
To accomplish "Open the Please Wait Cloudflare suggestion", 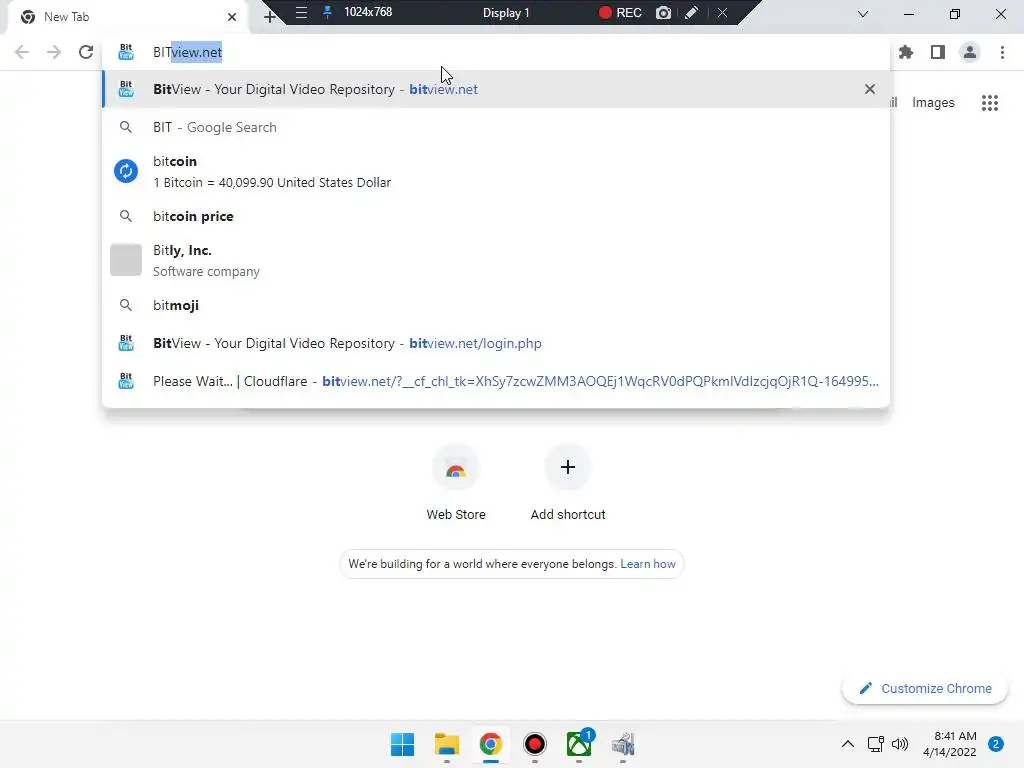I will pyautogui.click(x=496, y=381).
